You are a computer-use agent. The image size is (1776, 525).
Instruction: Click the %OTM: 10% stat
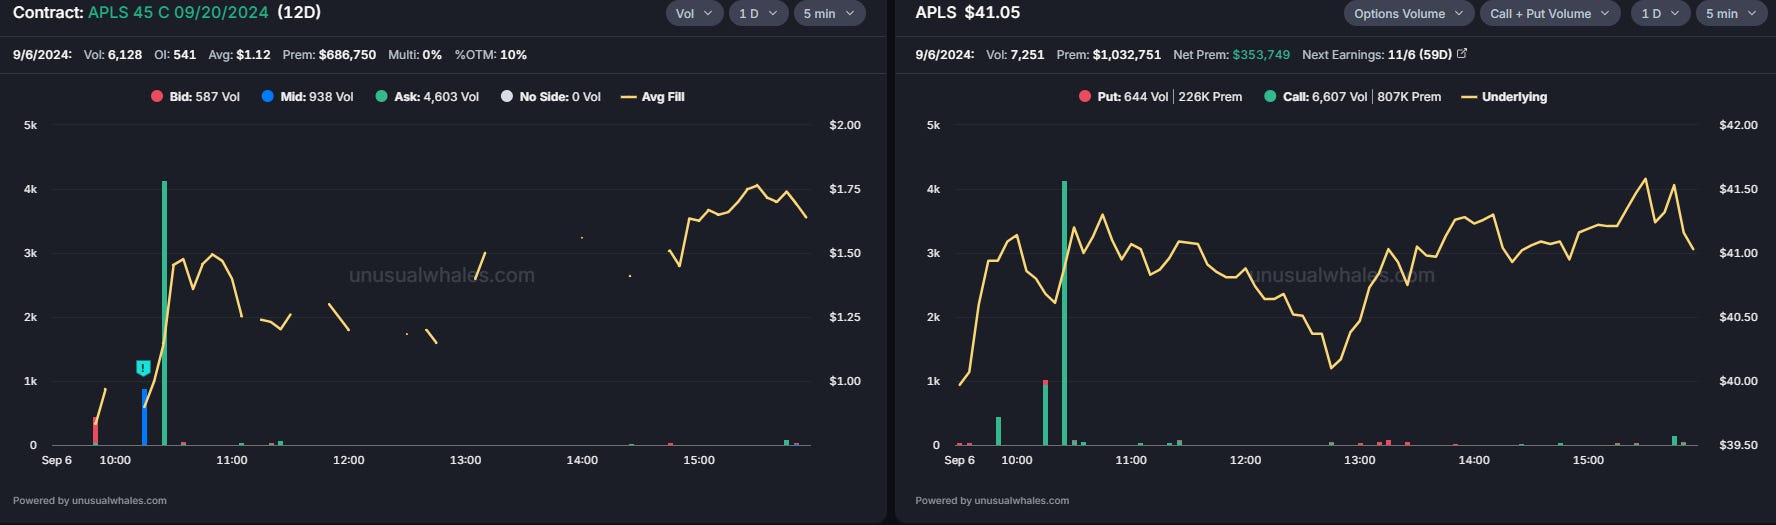click(x=490, y=55)
